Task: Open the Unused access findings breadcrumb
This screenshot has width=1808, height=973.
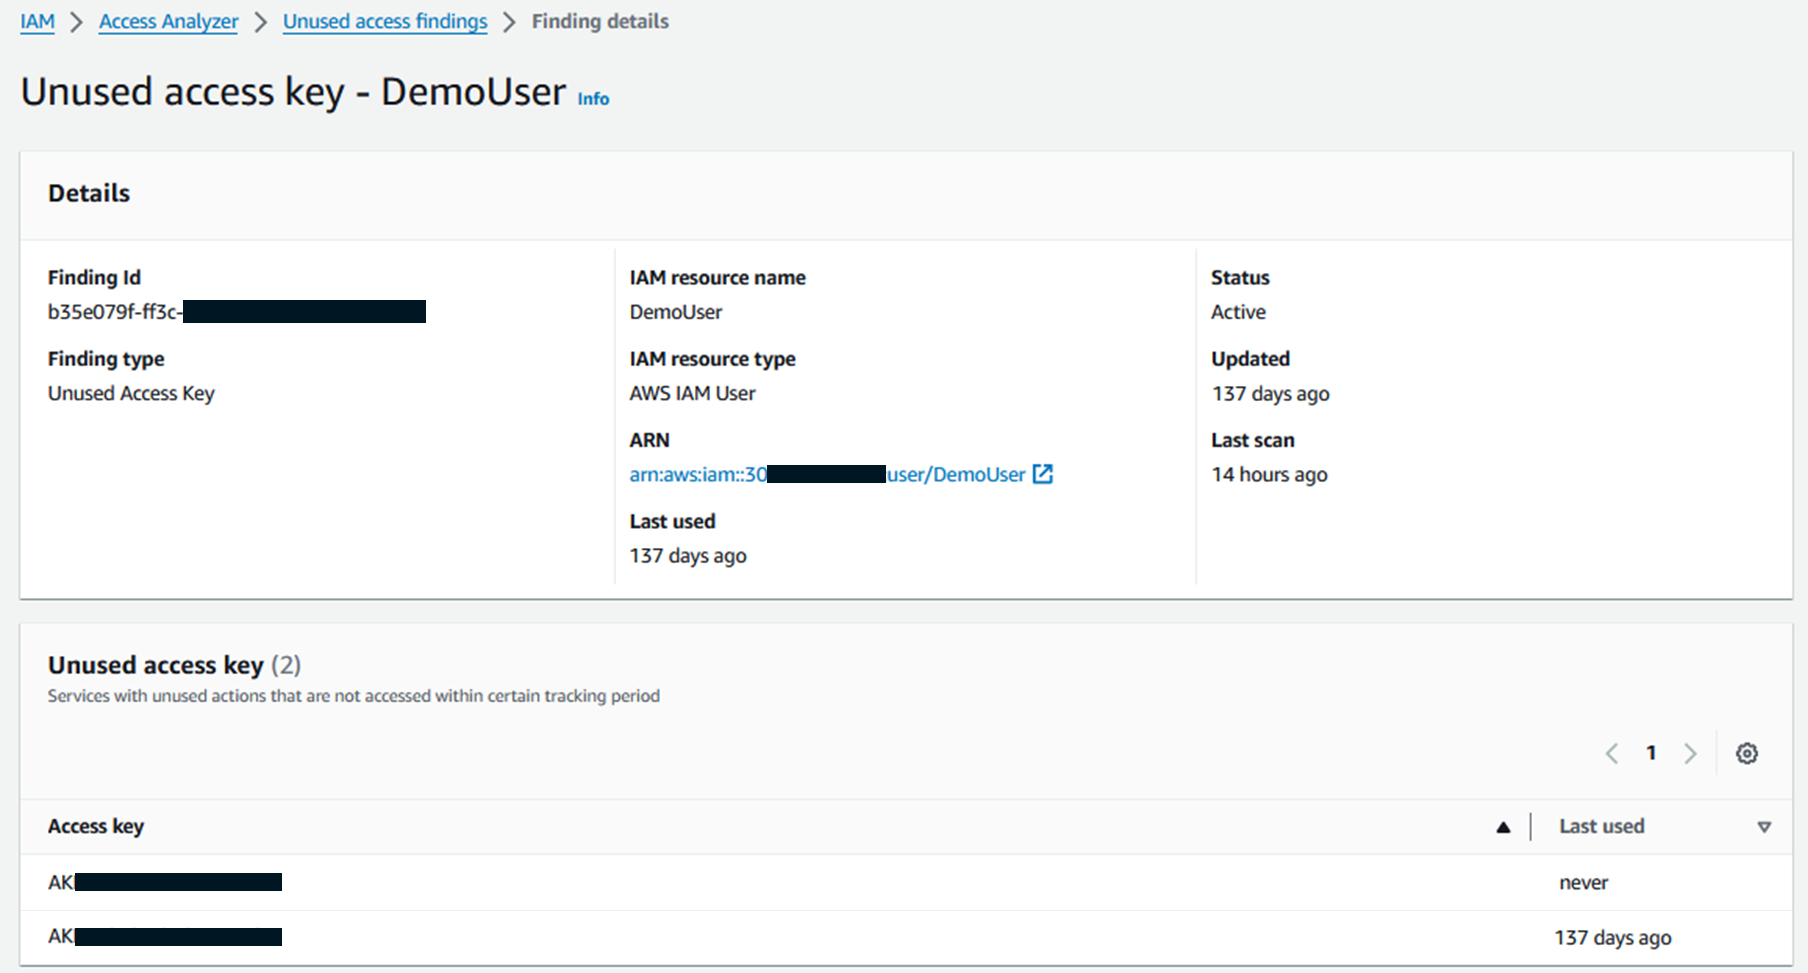Action: 385,21
